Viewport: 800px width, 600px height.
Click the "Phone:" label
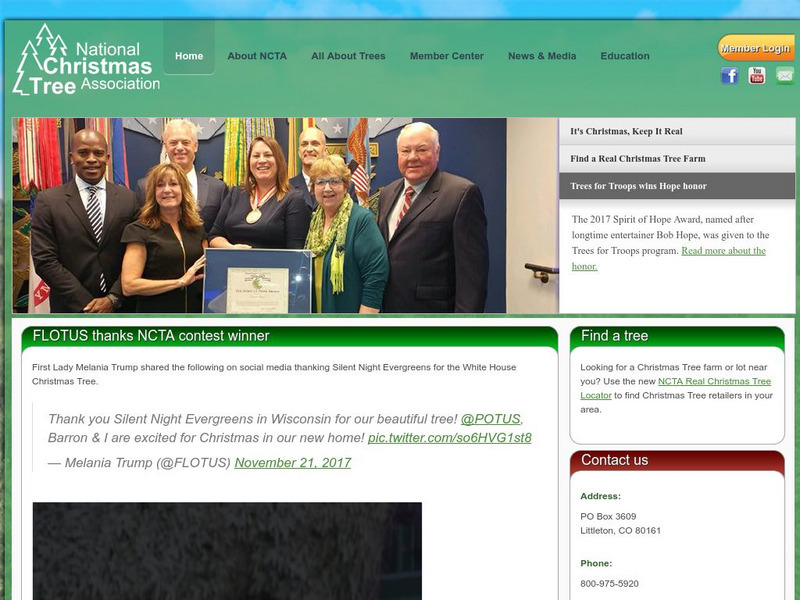tap(596, 563)
